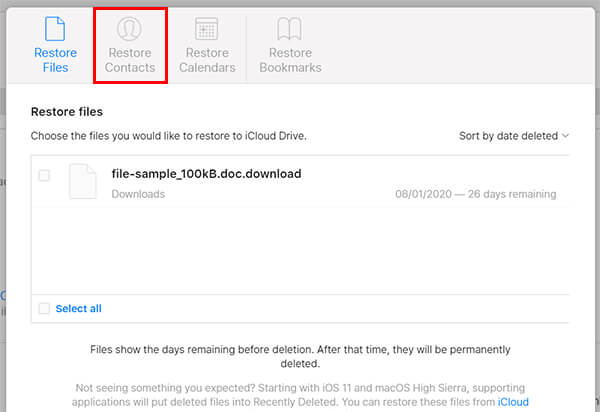Open the iCloud link in the footer note
600x412 pixels.
click(x=513, y=402)
